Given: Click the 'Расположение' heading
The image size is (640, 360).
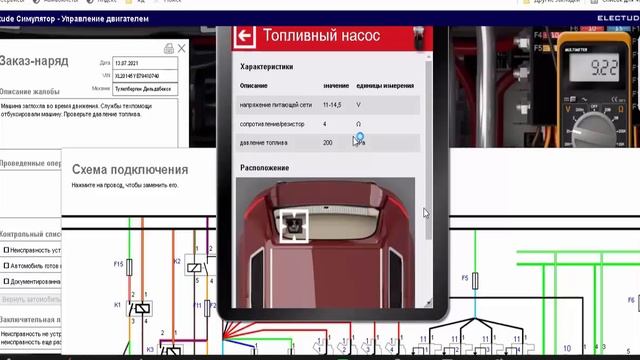Looking at the screenshot, I should 264,168.
